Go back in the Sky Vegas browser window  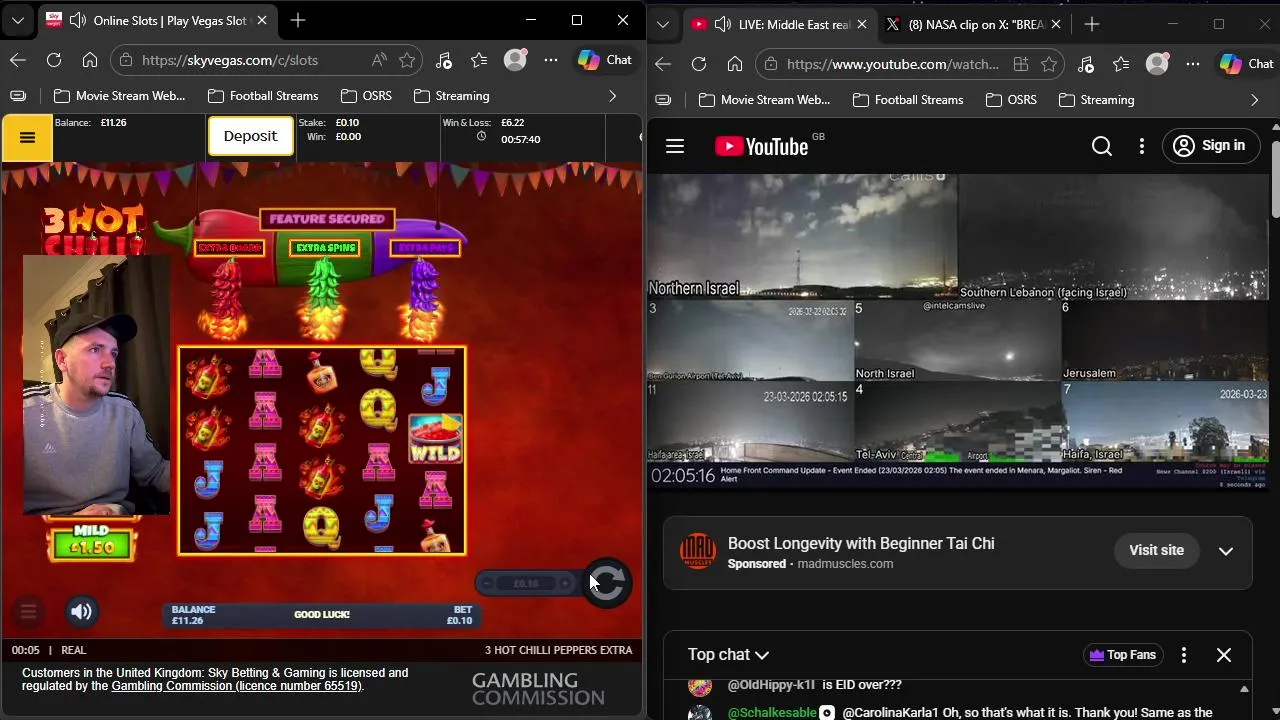18,60
